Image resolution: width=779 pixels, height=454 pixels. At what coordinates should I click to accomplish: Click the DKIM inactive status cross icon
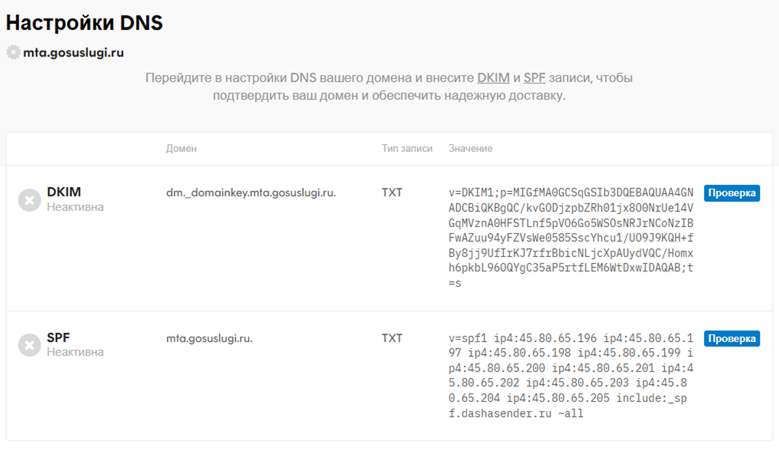tap(30, 199)
